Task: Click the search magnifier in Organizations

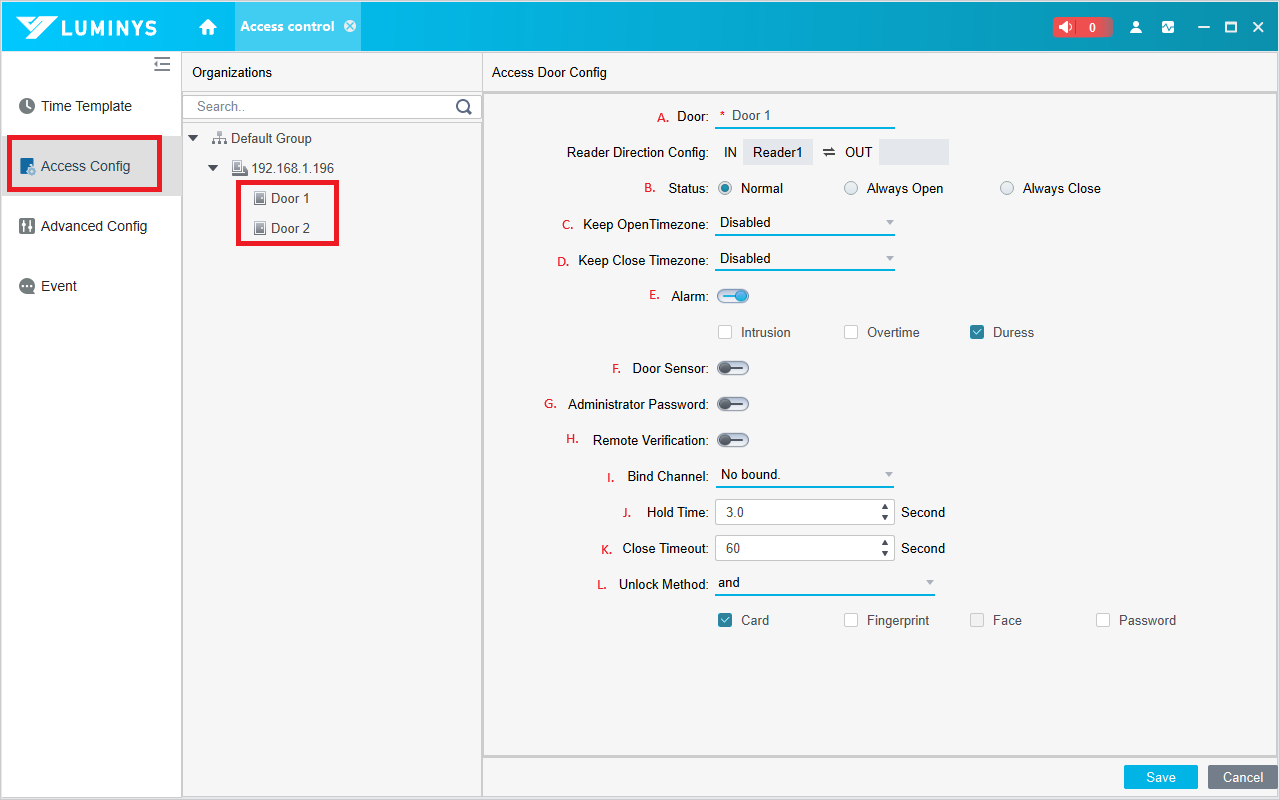Action: point(464,107)
